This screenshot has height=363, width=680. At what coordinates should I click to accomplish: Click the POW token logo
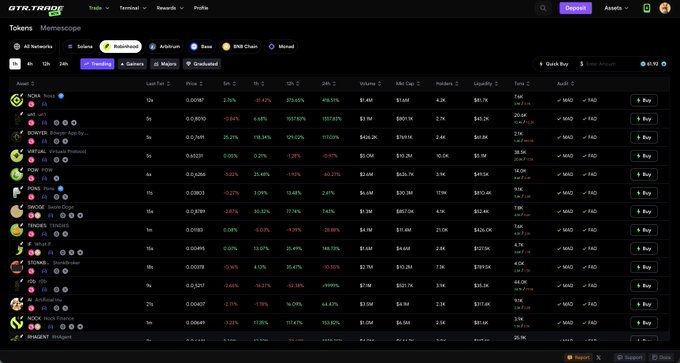click(16, 174)
